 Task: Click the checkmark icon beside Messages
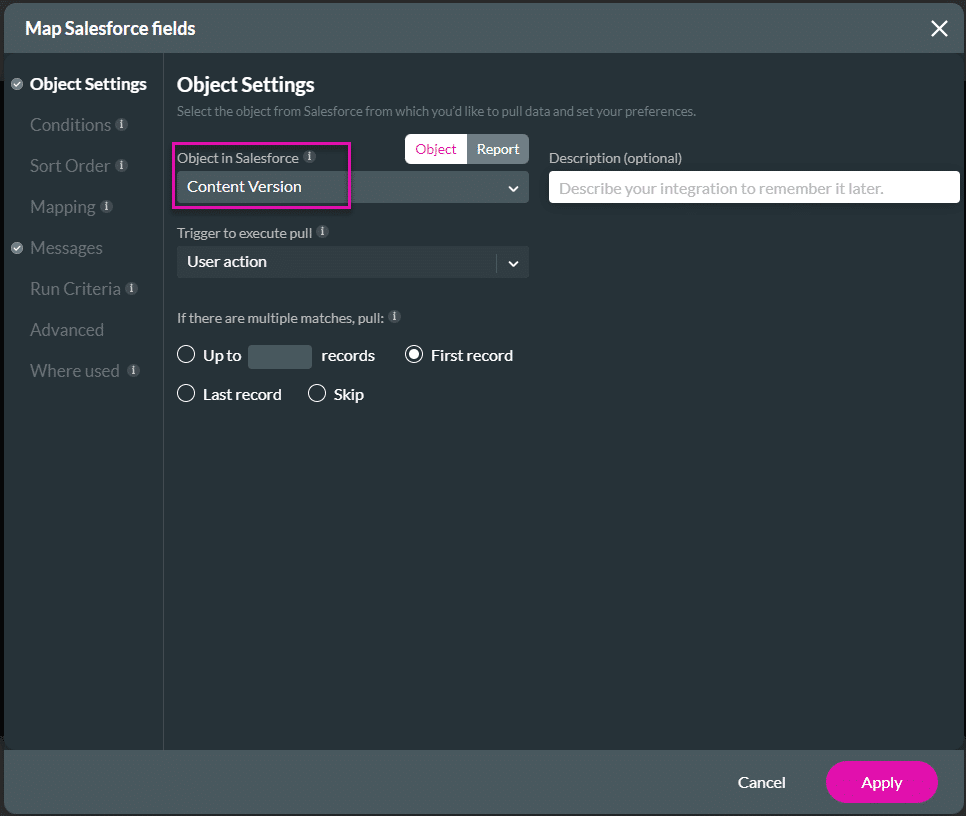tap(17, 247)
